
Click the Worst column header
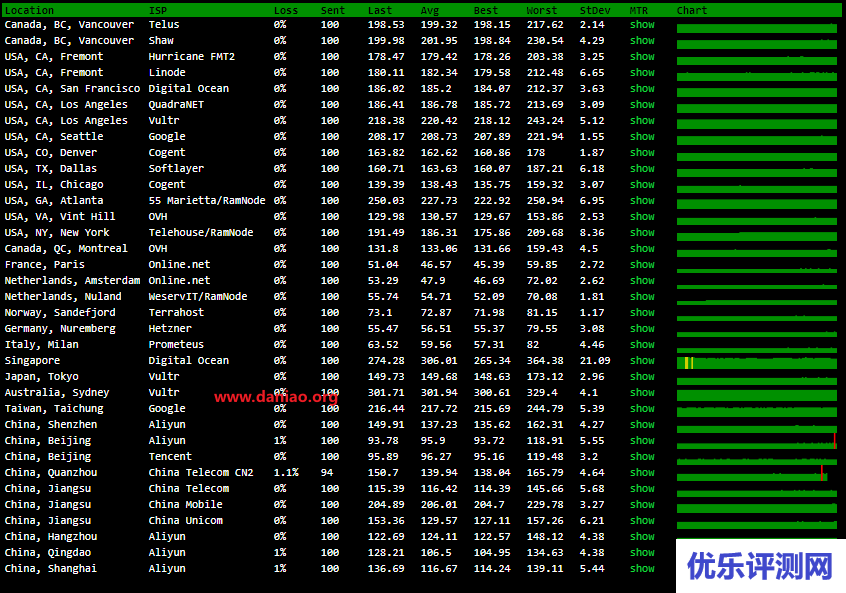[x=542, y=10]
